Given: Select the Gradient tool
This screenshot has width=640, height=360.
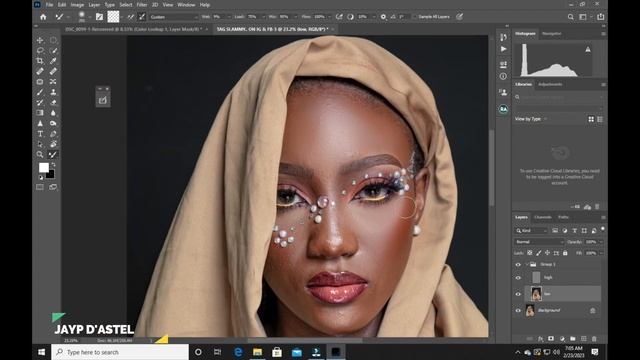Looking at the screenshot, I should (x=40, y=113).
